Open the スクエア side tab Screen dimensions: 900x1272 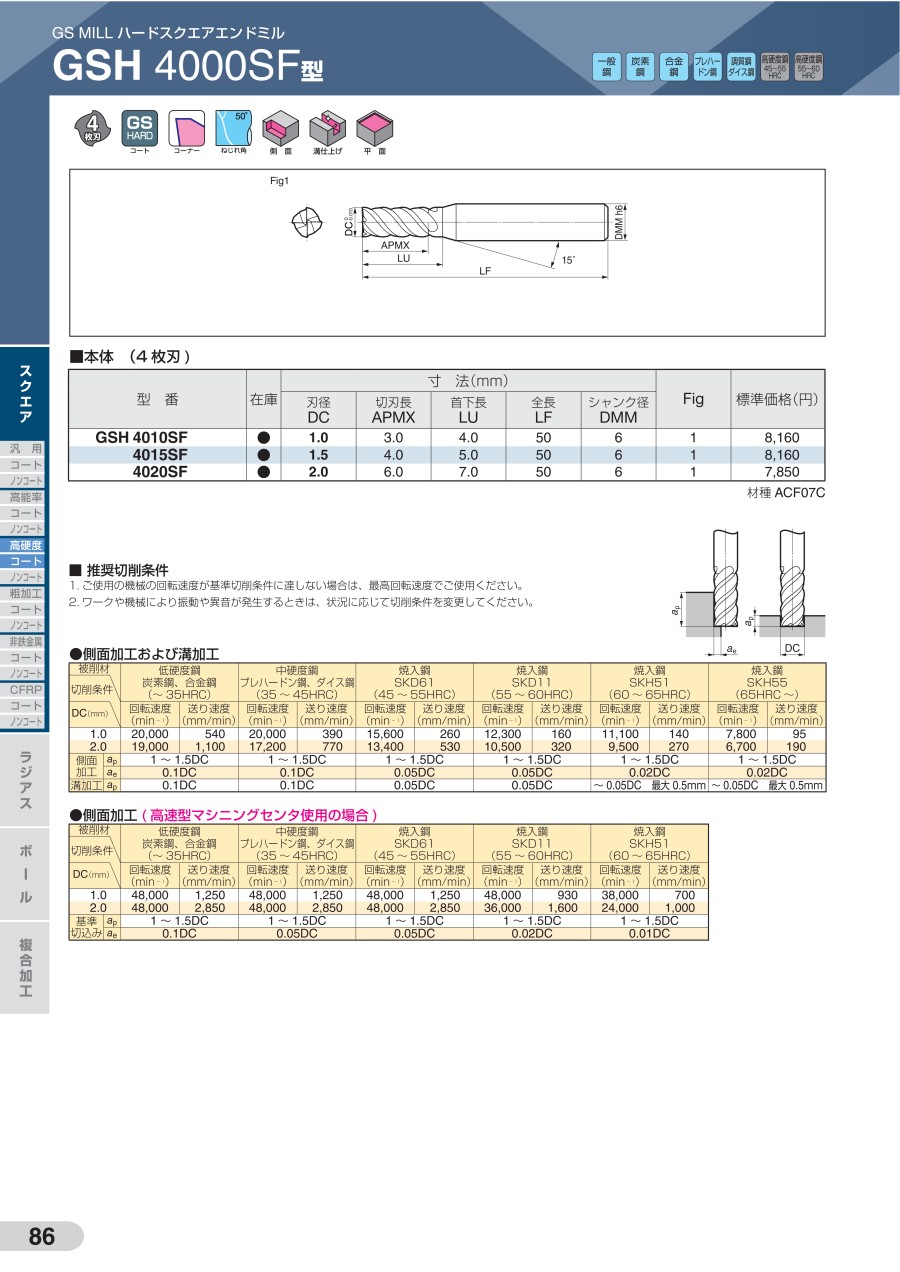[24, 394]
